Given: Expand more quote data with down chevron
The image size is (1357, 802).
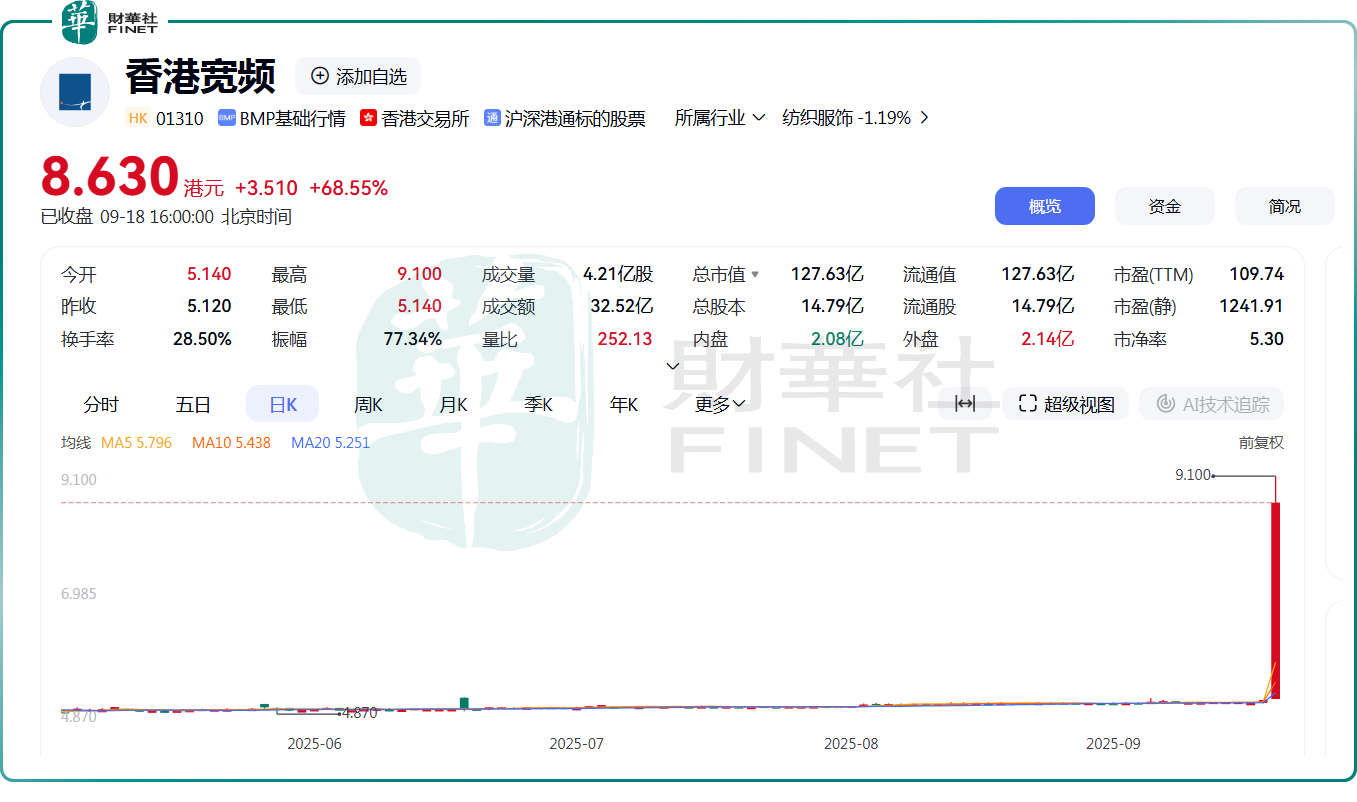Looking at the screenshot, I should point(673,366).
